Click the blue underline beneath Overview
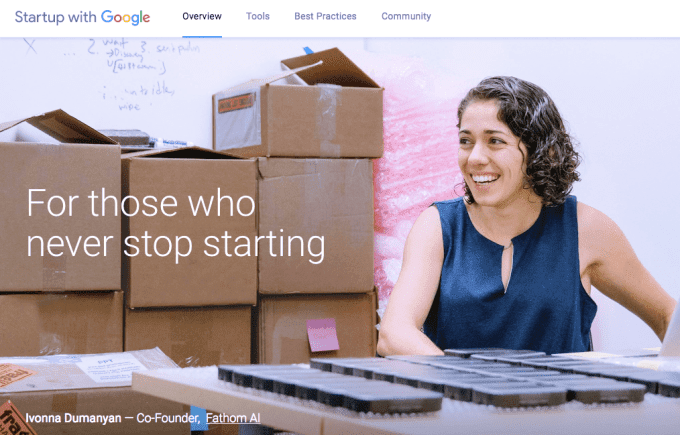Viewport: 680px width, 435px height. [202, 36]
